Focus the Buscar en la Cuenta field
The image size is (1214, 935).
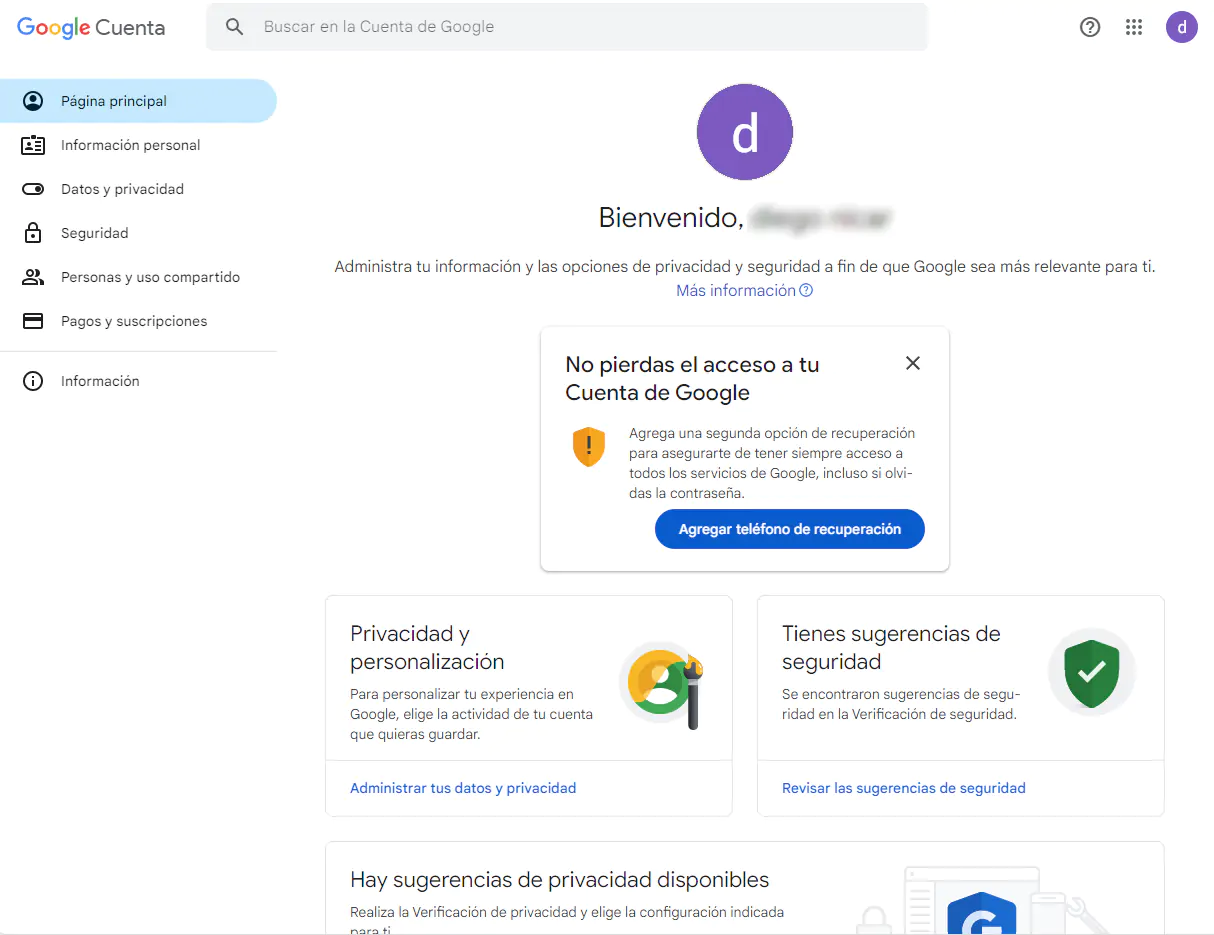pos(580,27)
